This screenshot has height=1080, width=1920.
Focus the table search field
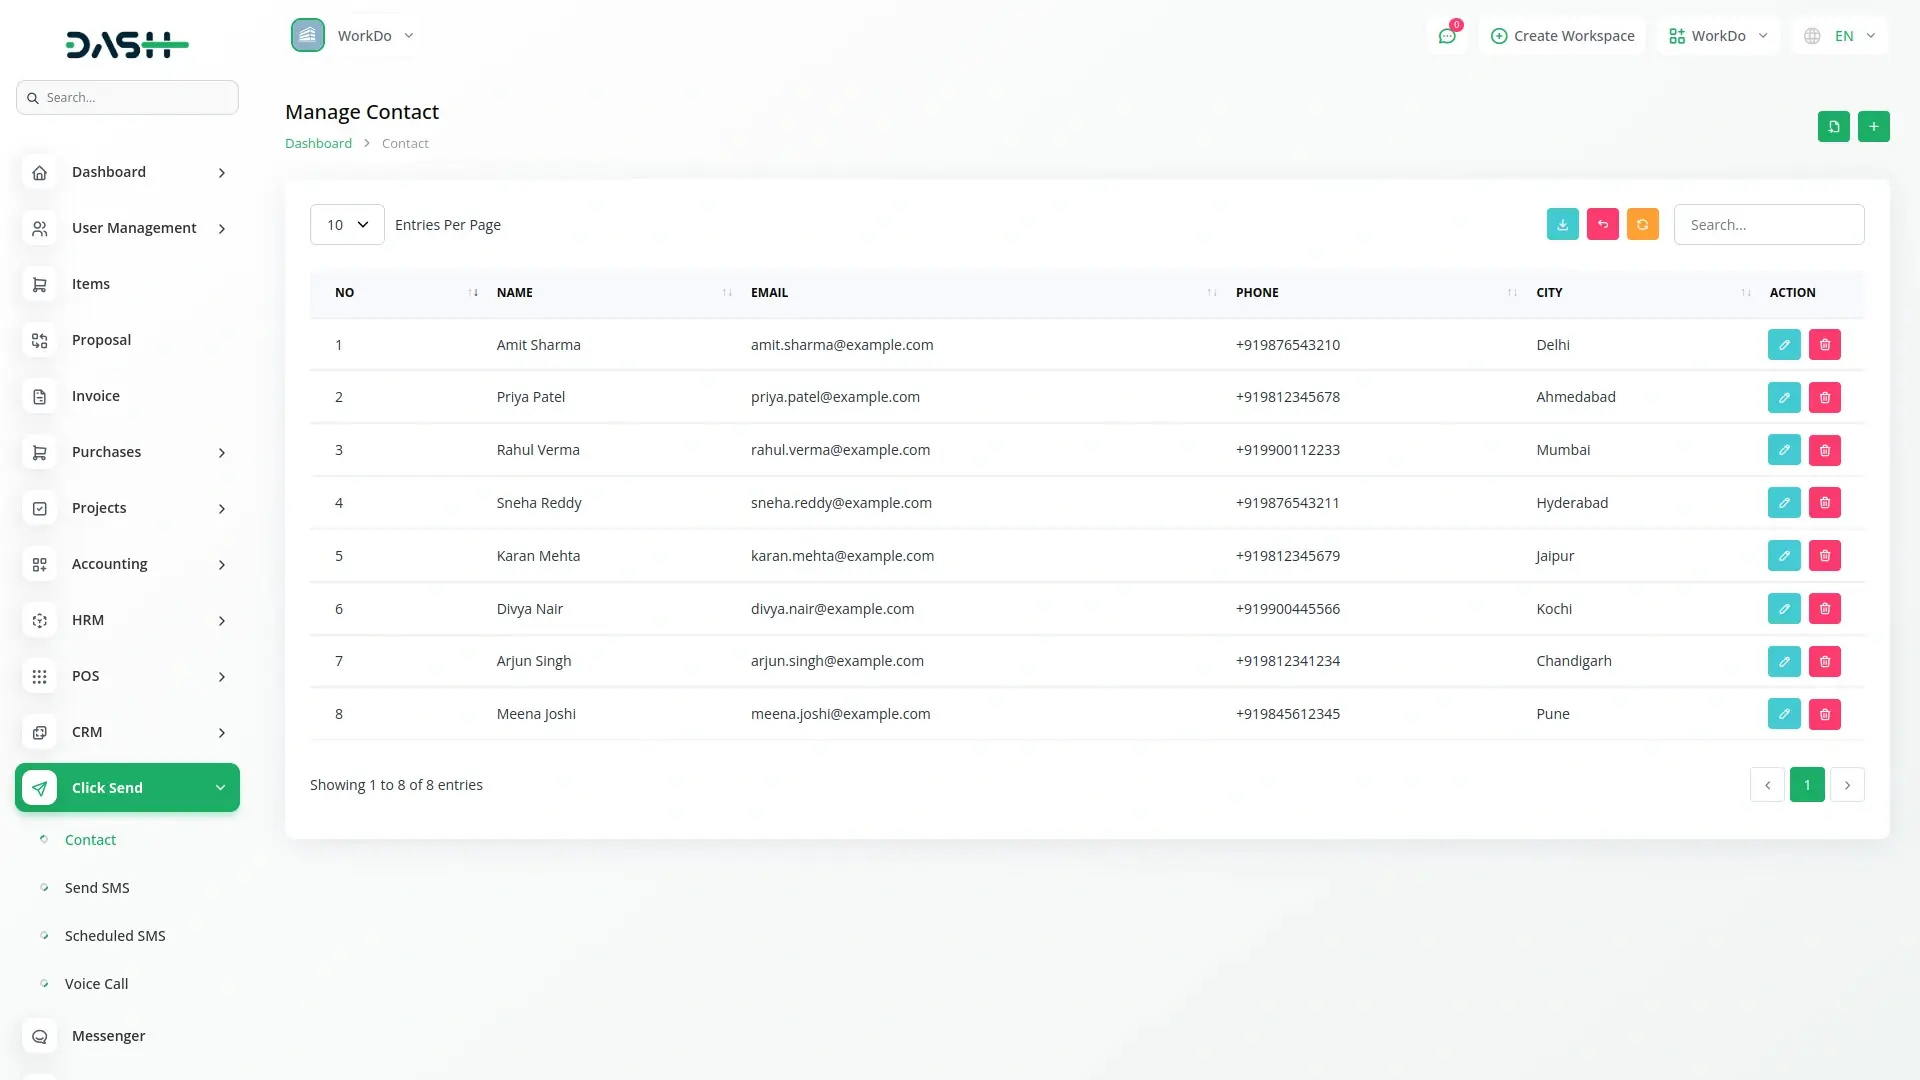(1768, 225)
